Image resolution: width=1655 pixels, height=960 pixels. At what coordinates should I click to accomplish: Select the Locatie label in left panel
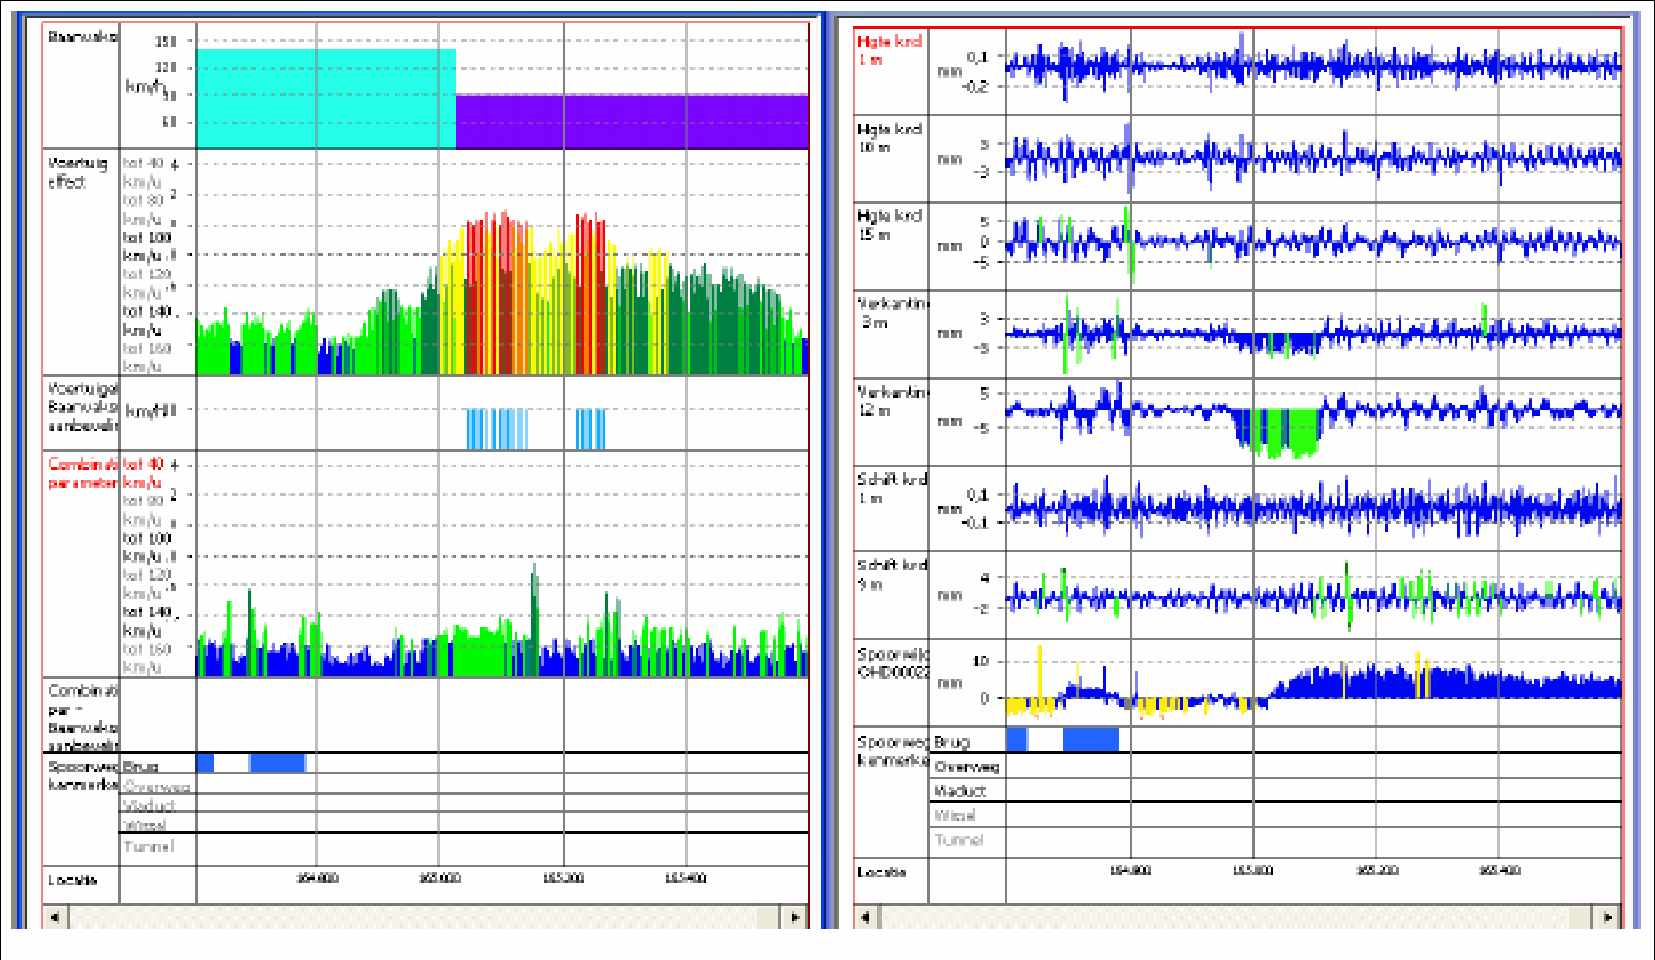tap(73, 879)
